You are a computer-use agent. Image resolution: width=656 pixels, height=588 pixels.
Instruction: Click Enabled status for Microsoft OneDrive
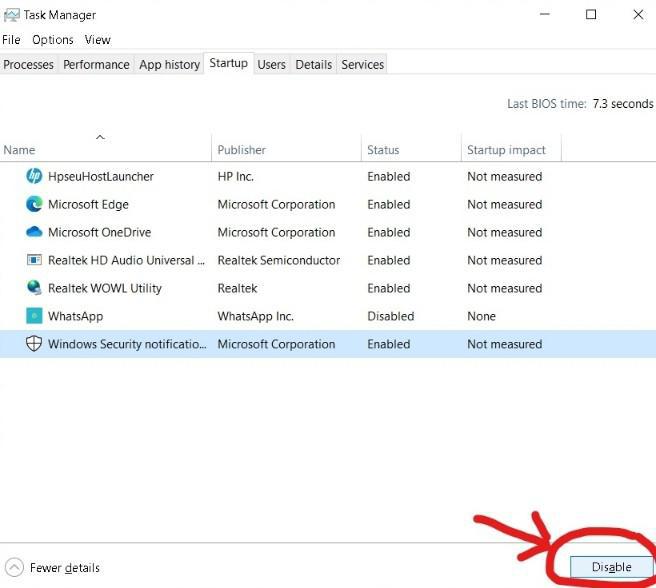pyautogui.click(x=389, y=232)
